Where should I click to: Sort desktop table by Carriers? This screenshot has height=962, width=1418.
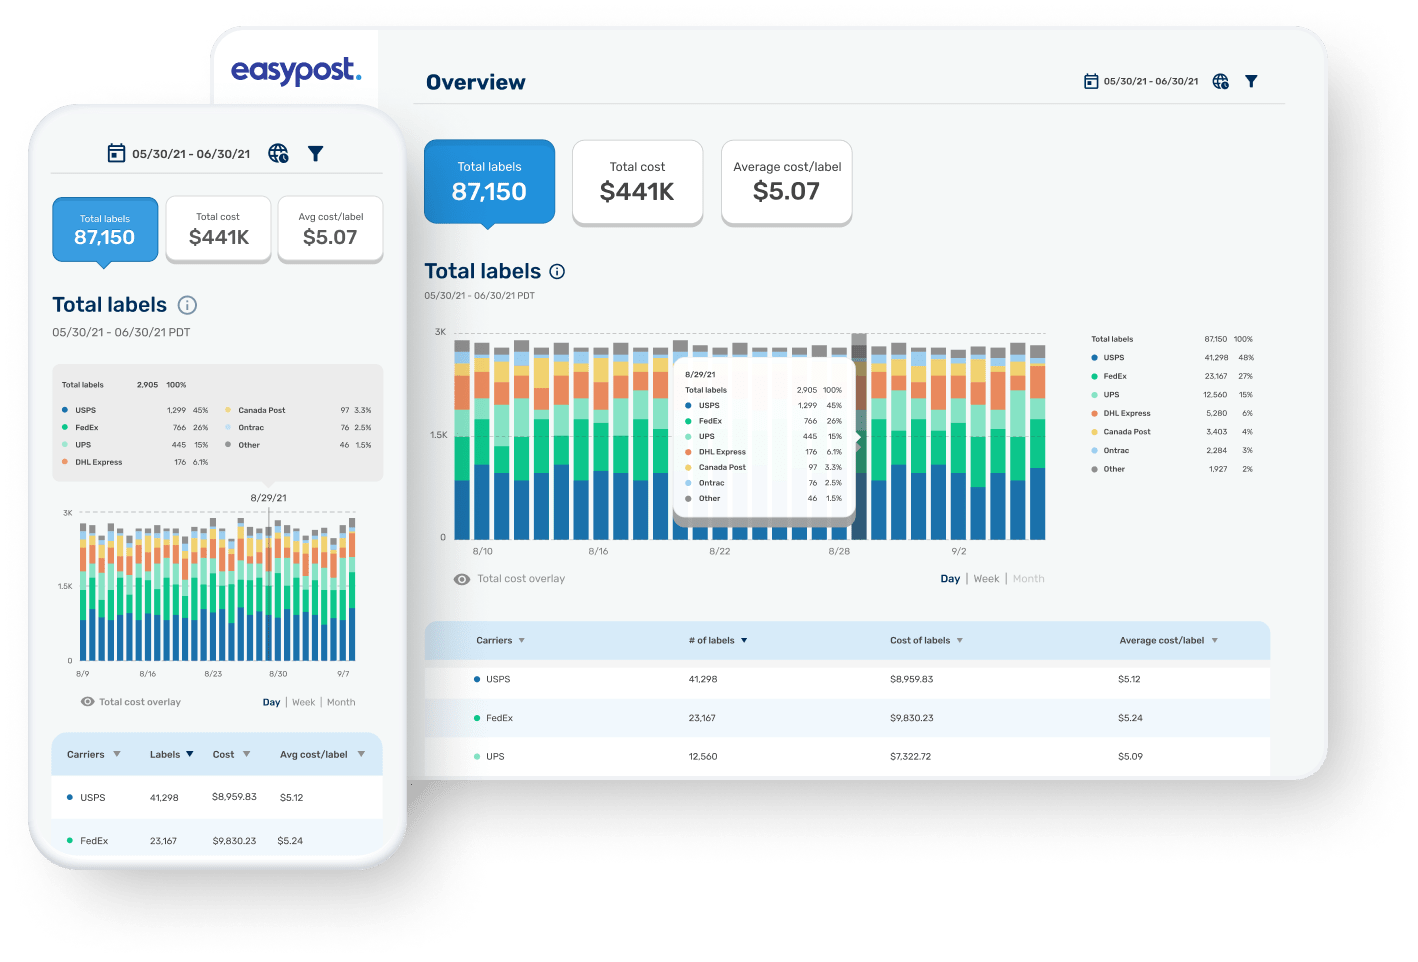(500, 640)
